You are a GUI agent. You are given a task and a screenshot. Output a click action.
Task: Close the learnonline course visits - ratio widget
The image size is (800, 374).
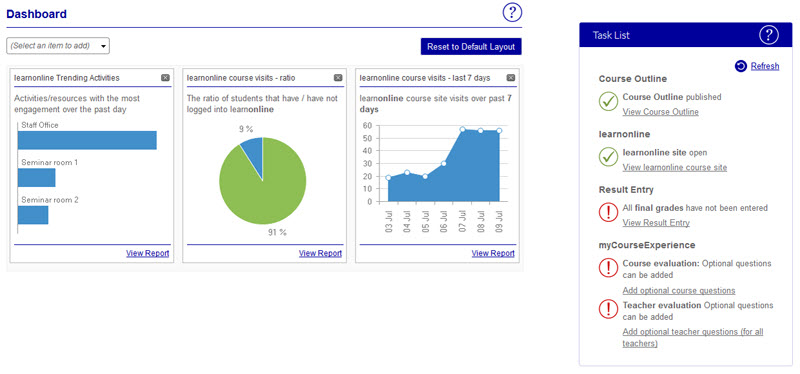[338, 78]
